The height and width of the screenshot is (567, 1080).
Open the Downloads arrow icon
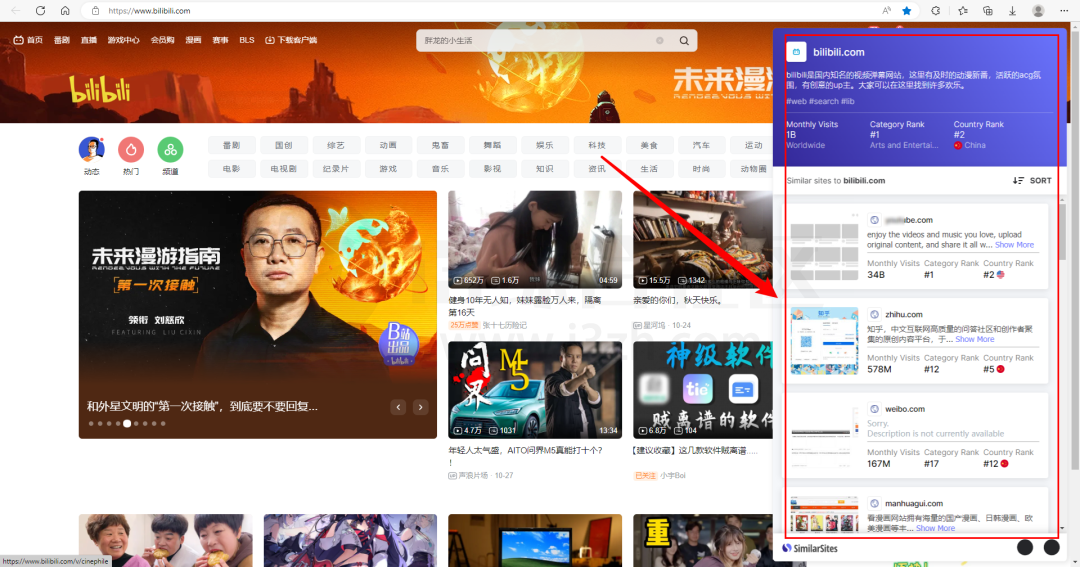click(x=1012, y=10)
